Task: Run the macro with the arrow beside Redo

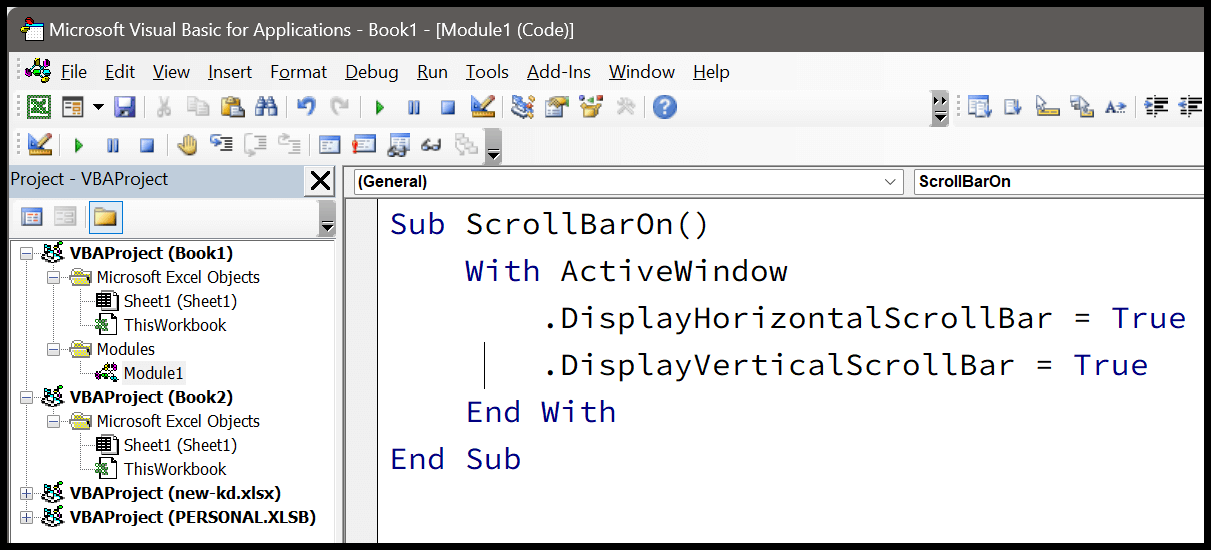Action: click(x=380, y=107)
